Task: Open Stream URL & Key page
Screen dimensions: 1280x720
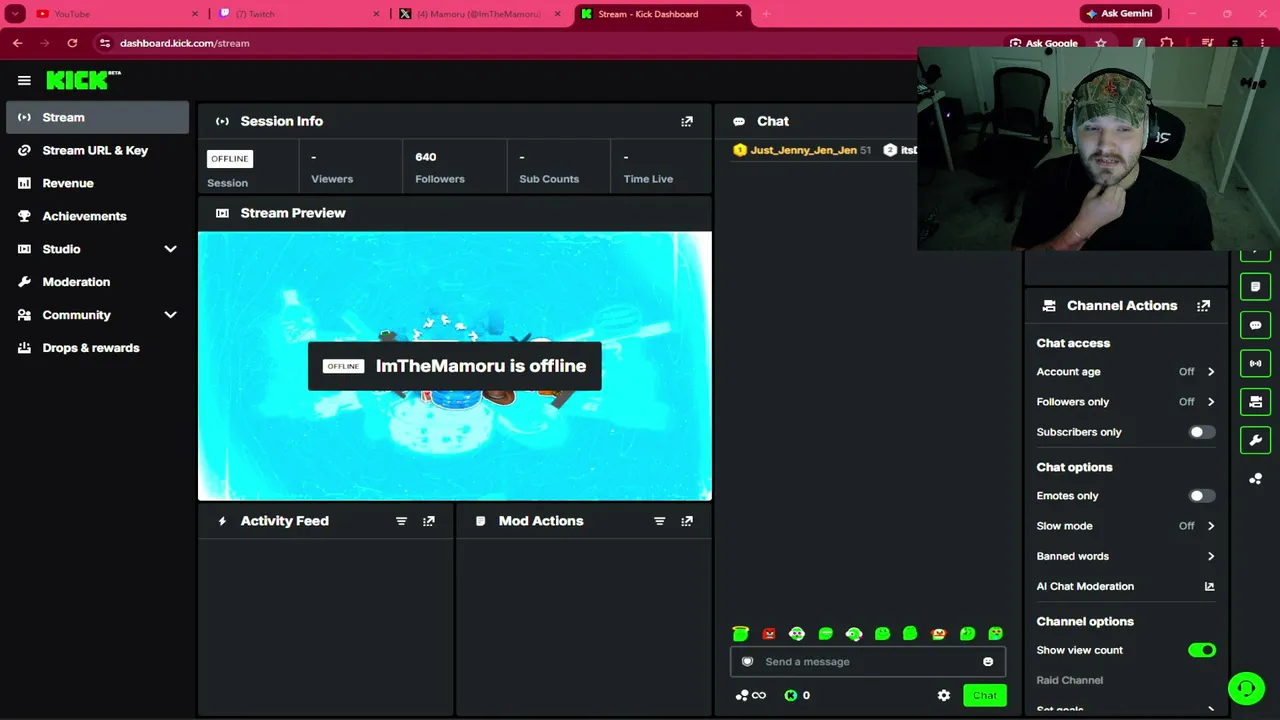Action: 97,150
